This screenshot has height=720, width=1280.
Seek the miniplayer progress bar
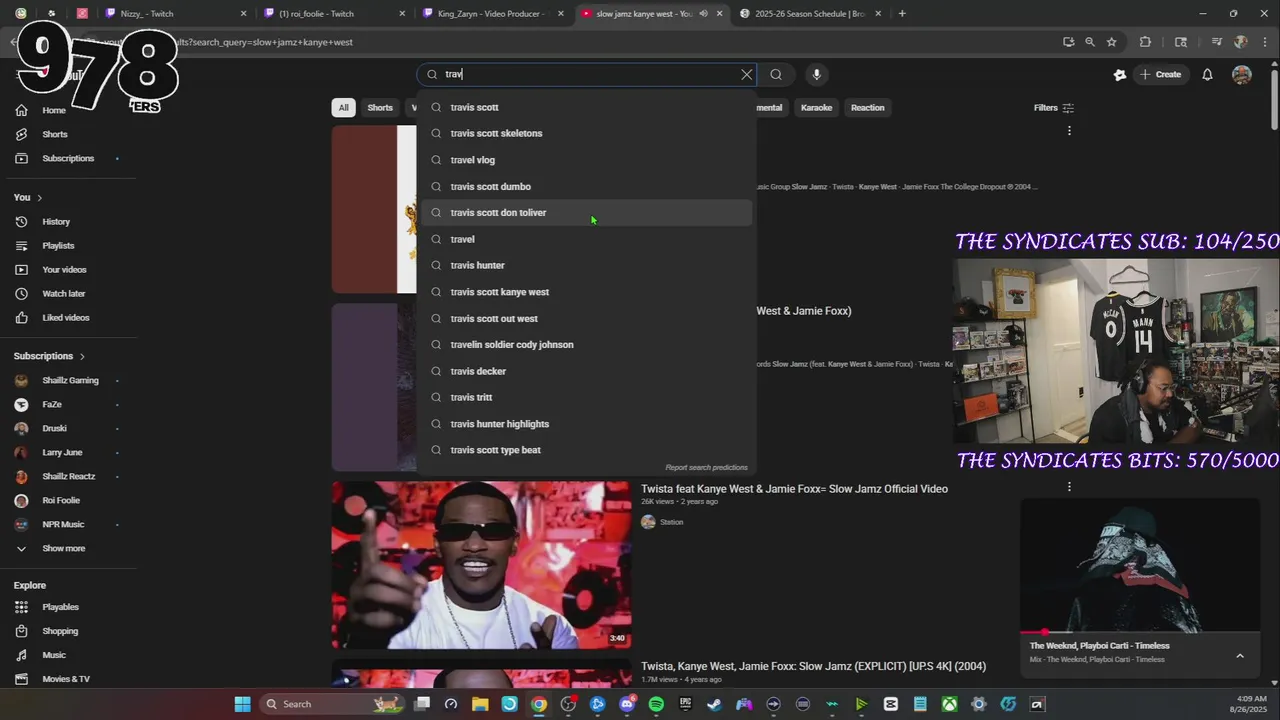1139,632
